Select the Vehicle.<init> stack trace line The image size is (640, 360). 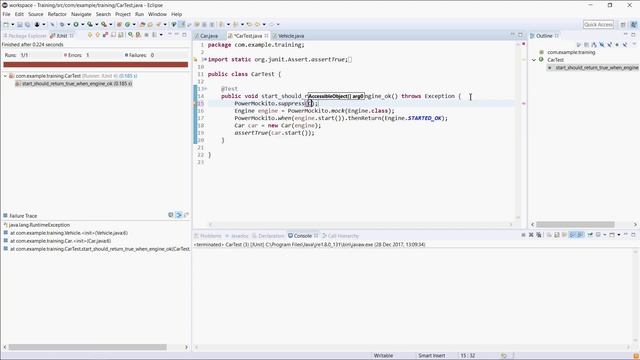(66, 233)
